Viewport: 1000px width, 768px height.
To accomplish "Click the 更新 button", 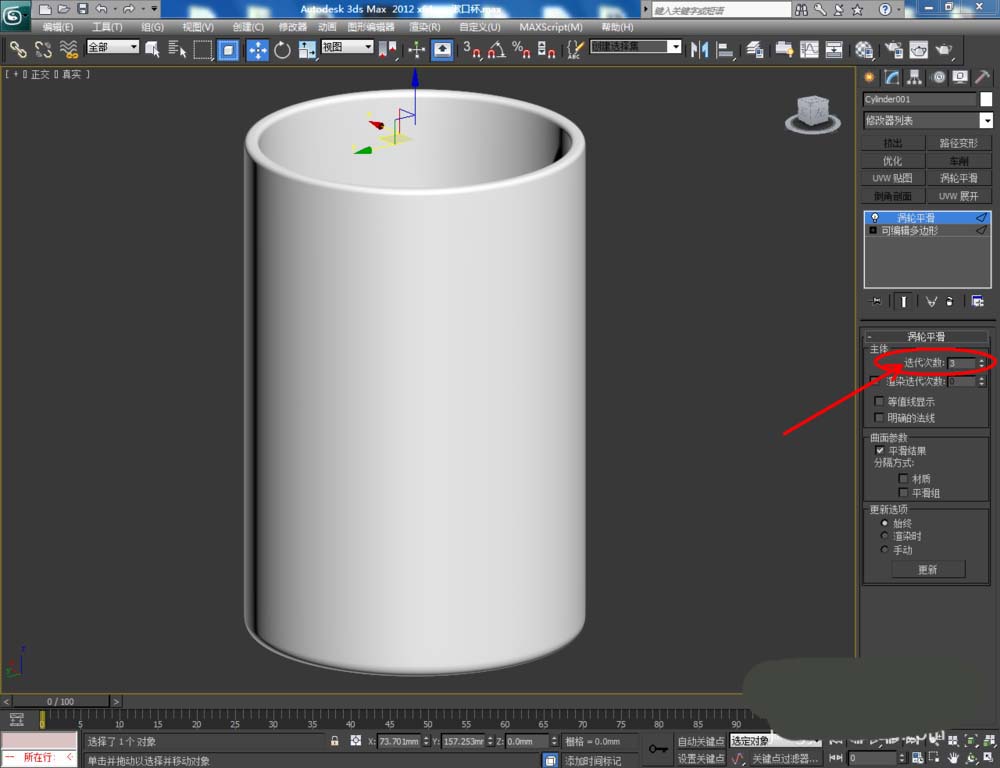I will point(927,569).
